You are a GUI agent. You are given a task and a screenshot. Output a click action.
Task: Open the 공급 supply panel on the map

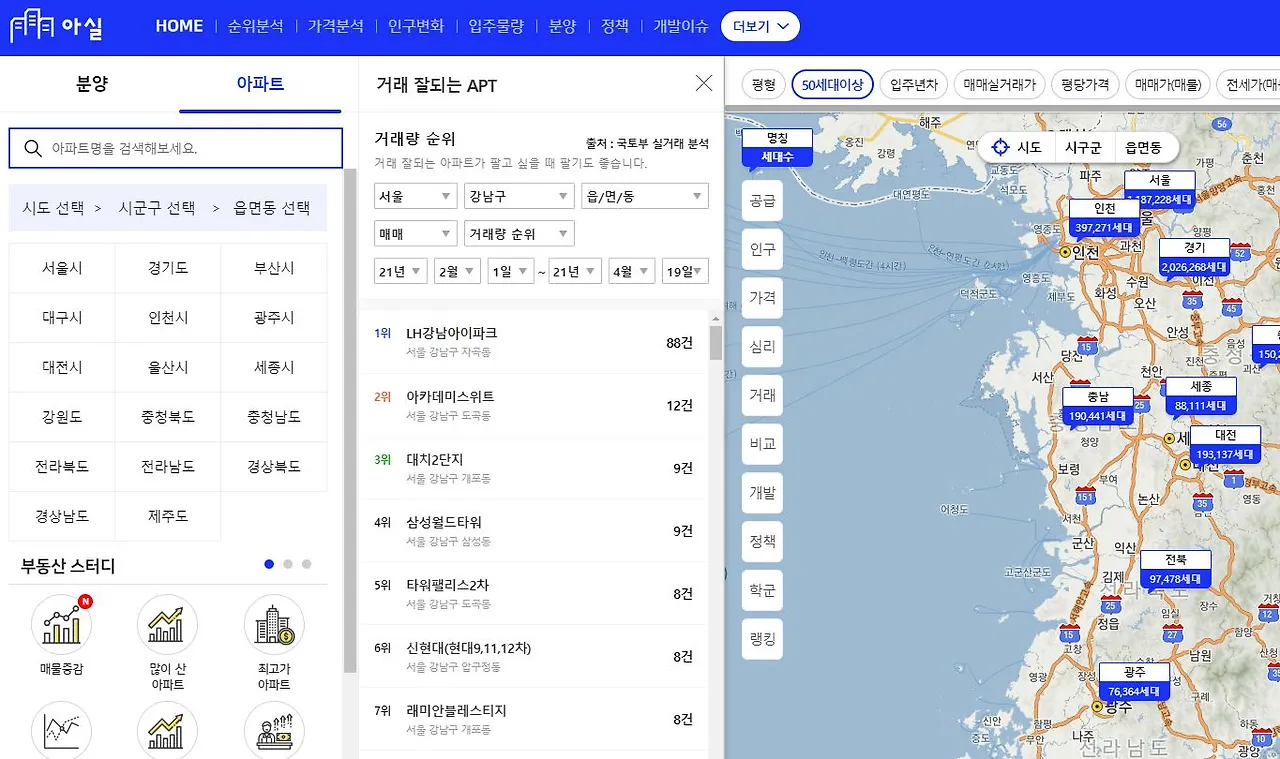(761, 200)
